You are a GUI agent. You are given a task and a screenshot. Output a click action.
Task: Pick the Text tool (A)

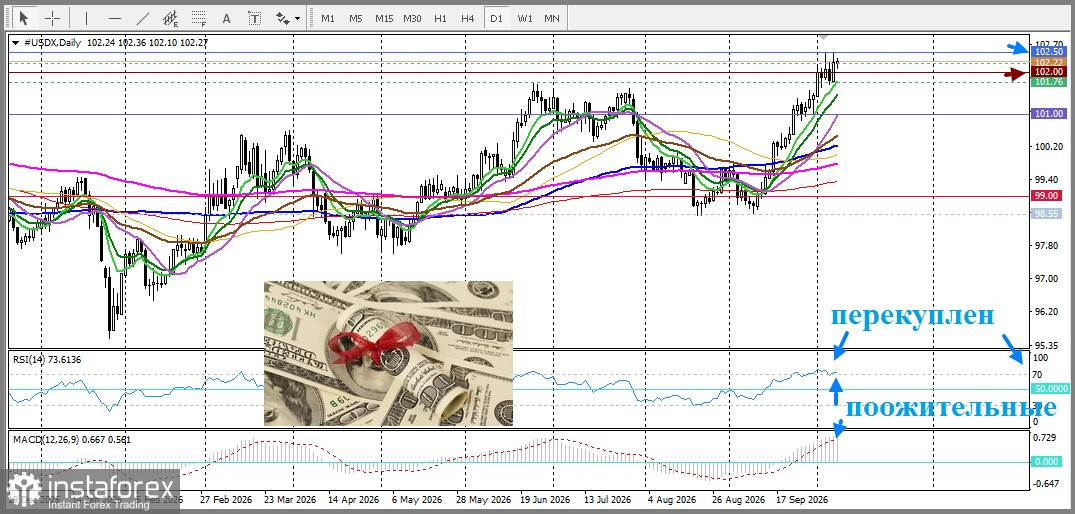pos(227,19)
